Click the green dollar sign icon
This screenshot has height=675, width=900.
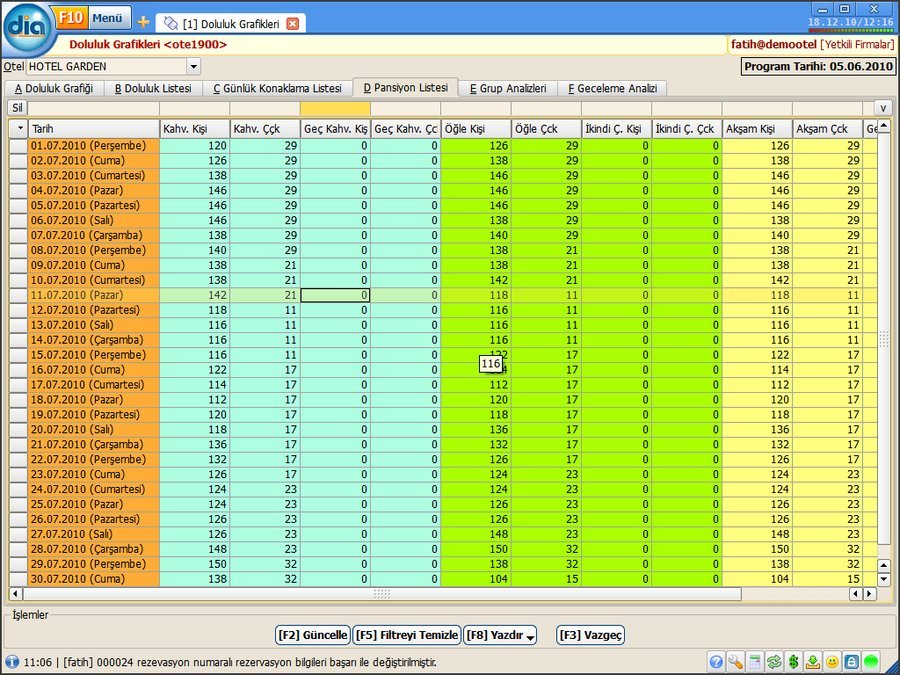(x=793, y=662)
